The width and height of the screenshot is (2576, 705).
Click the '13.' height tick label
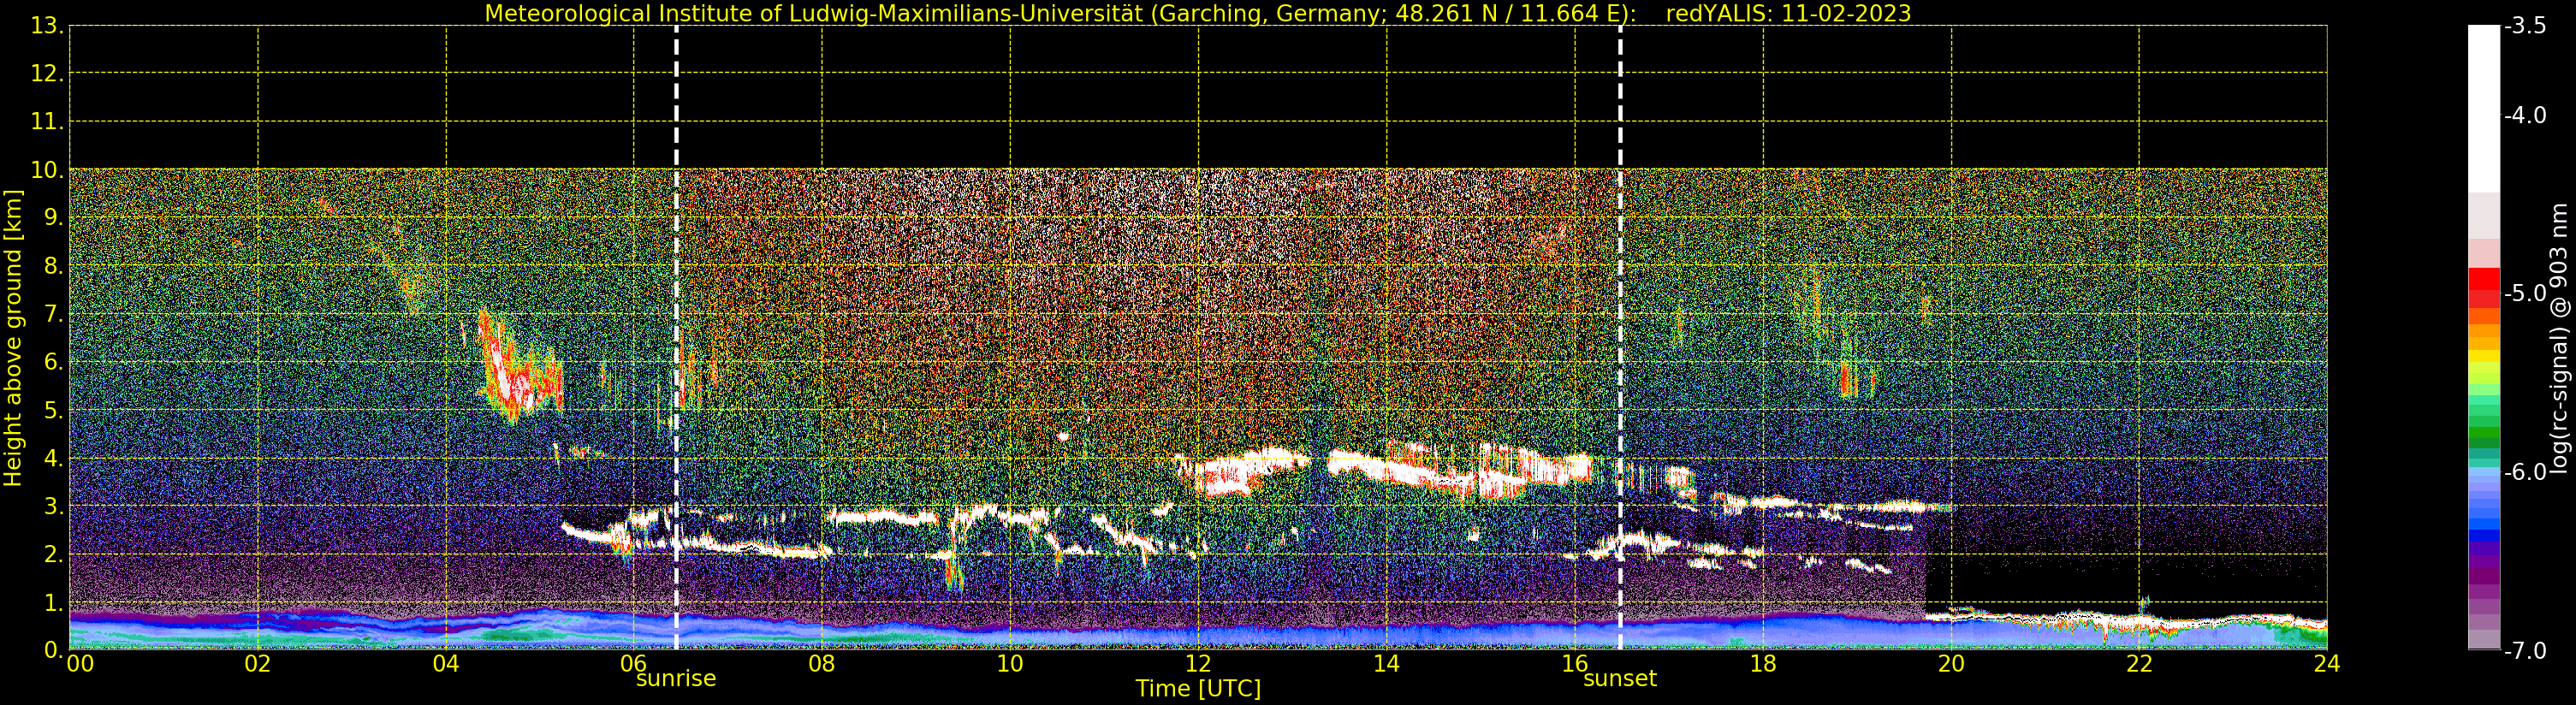[x=47, y=26]
